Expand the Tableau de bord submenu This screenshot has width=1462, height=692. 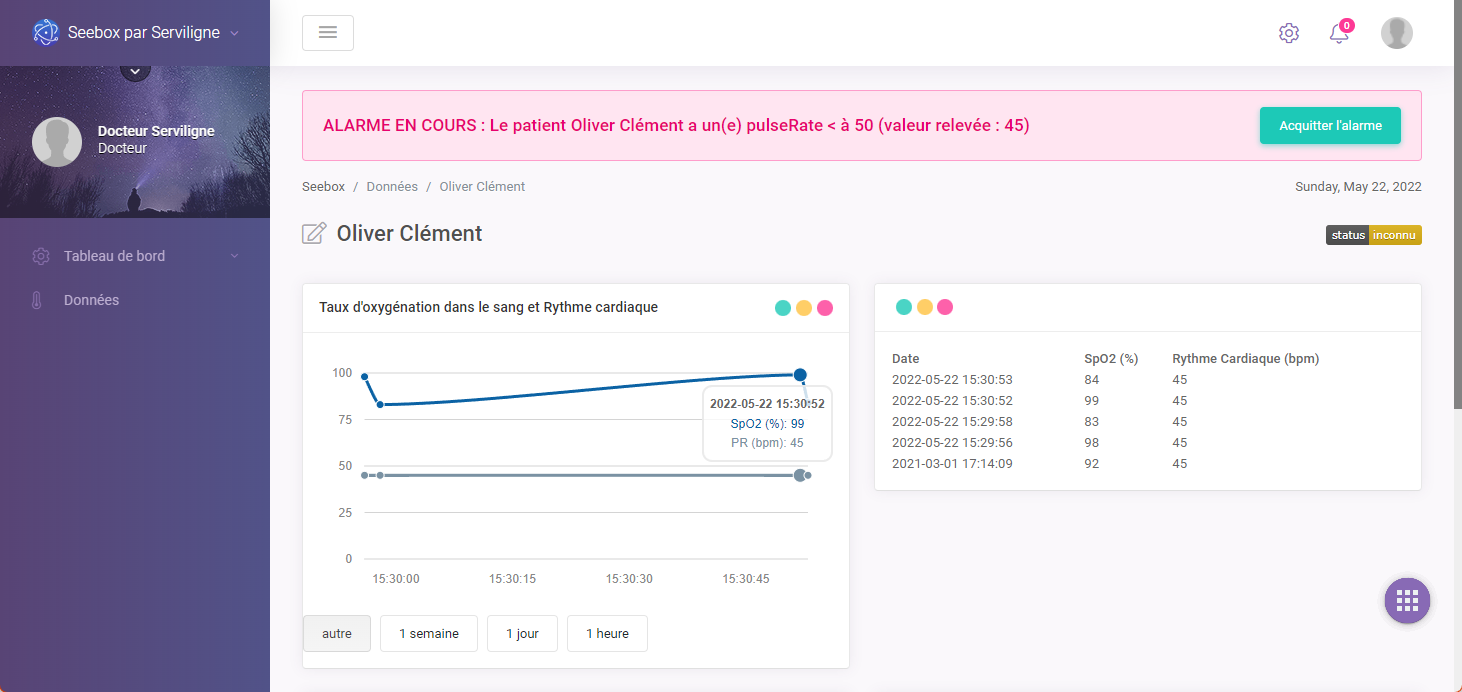coord(234,255)
